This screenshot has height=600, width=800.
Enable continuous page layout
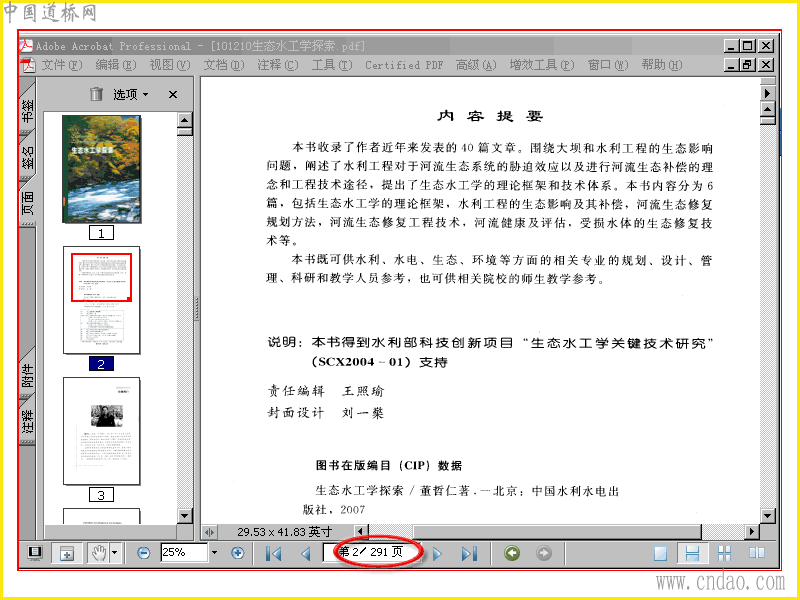692,553
